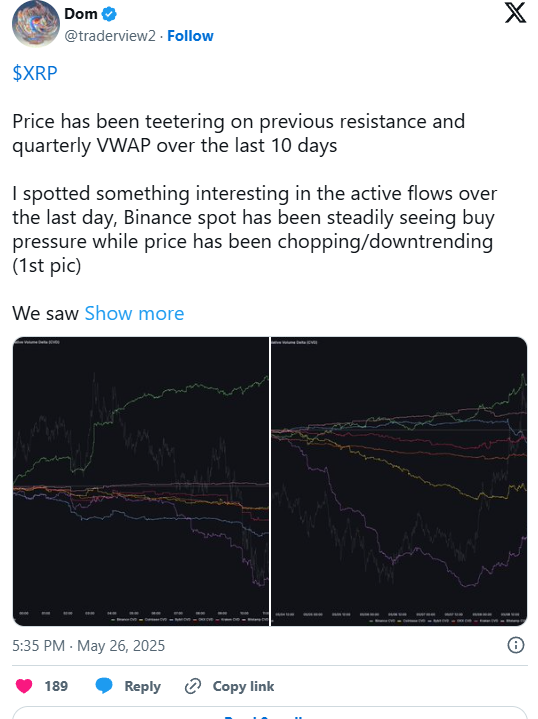Open the X logo link
This screenshot has height=719, width=538.
[x=515, y=12]
